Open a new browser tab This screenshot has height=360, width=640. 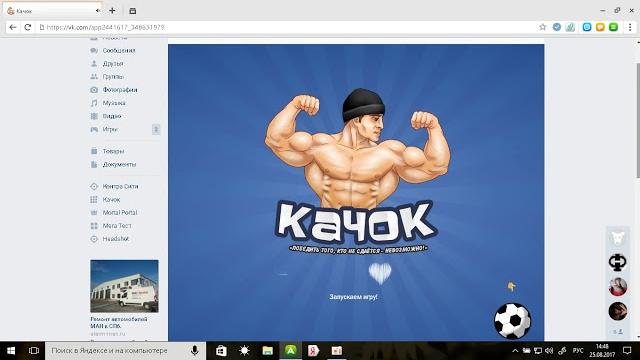click(112, 11)
